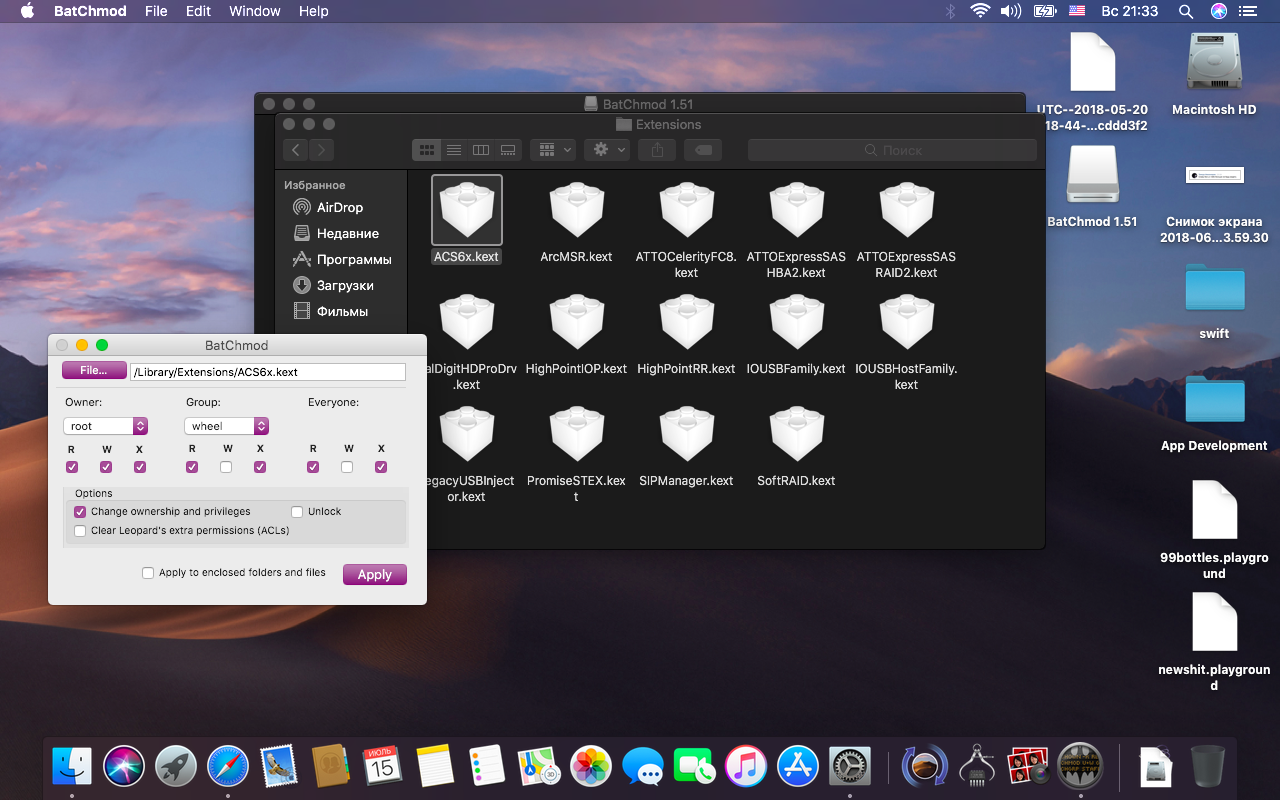The image size is (1280, 800).
Task: Select the HighPointIOP.kext icon
Action: pos(577,322)
